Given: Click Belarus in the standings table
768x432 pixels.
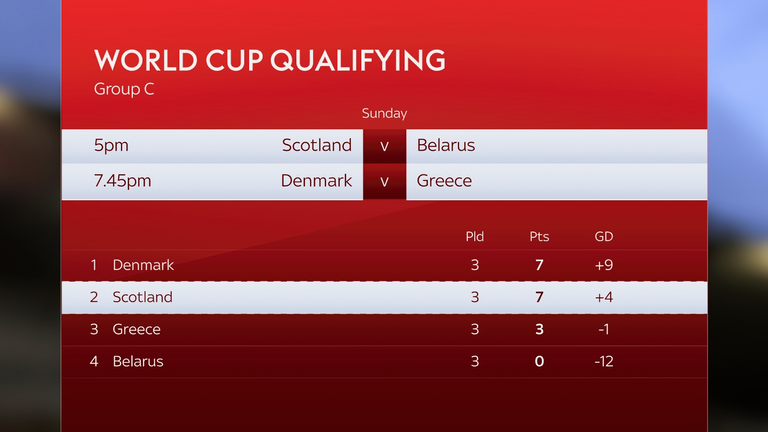Looking at the screenshot, I should click(x=138, y=361).
